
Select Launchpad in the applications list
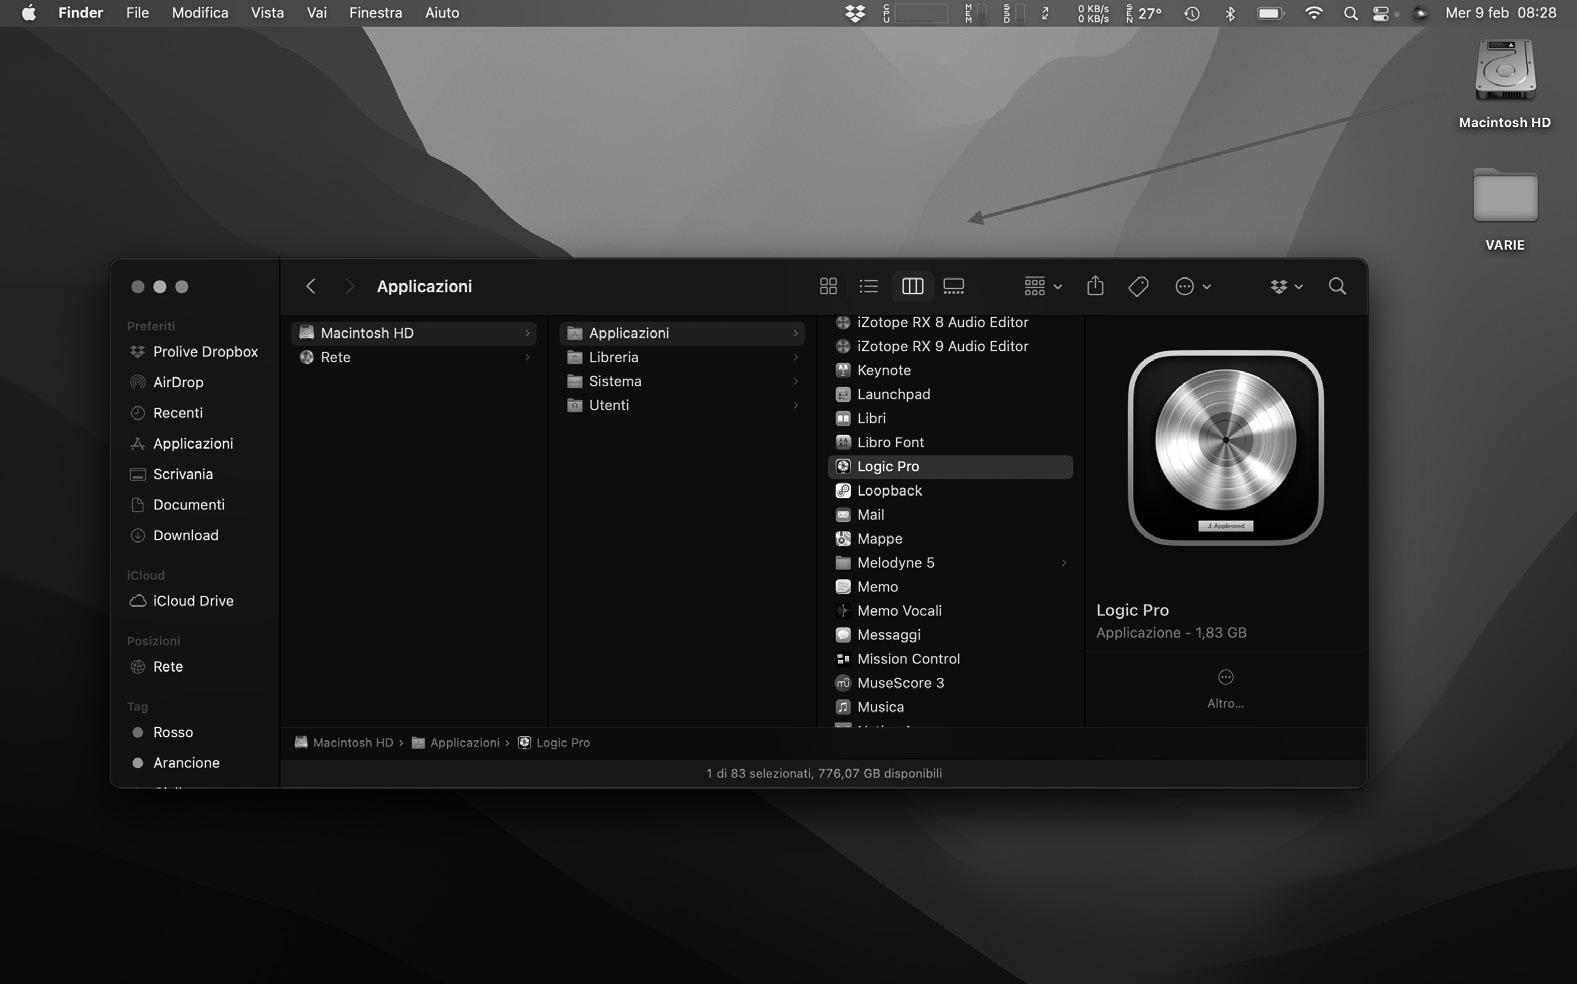(950, 394)
